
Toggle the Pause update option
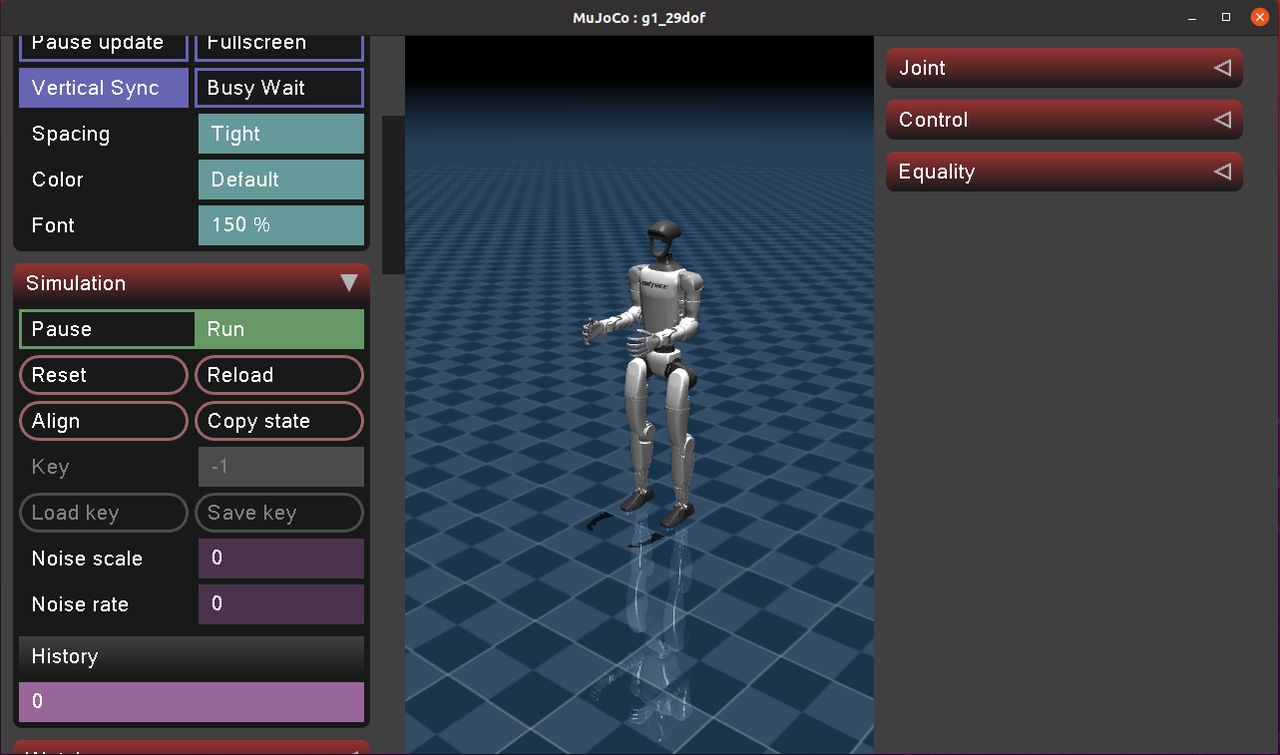104,46
